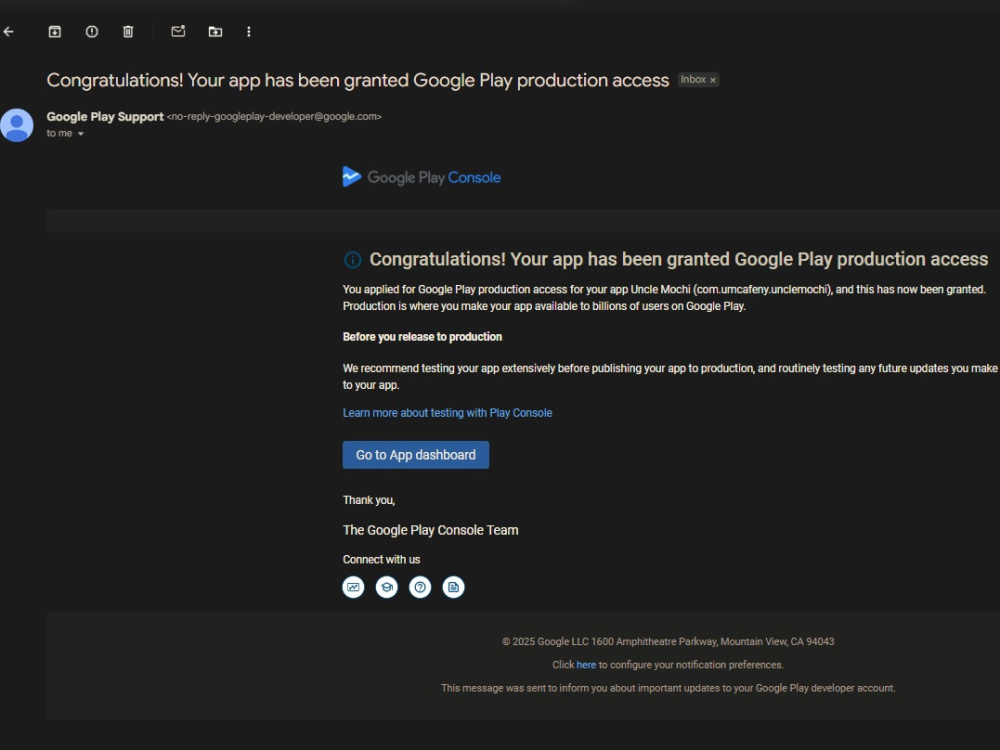1000x750 pixels.
Task: Open the blog document icon under Connect with us
Action: pyautogui.click(x=453, y=587)
